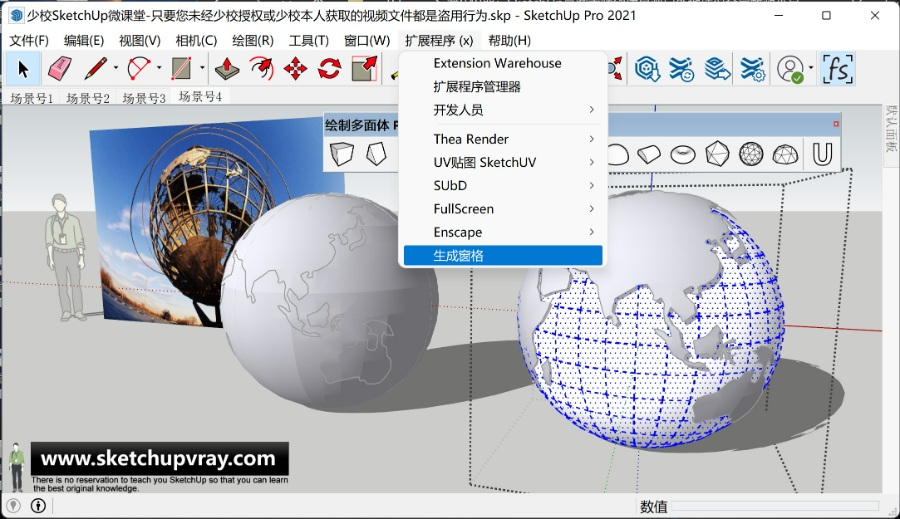
Task: Switch to scene tab 场景号4
Action: tap(200, 96)
